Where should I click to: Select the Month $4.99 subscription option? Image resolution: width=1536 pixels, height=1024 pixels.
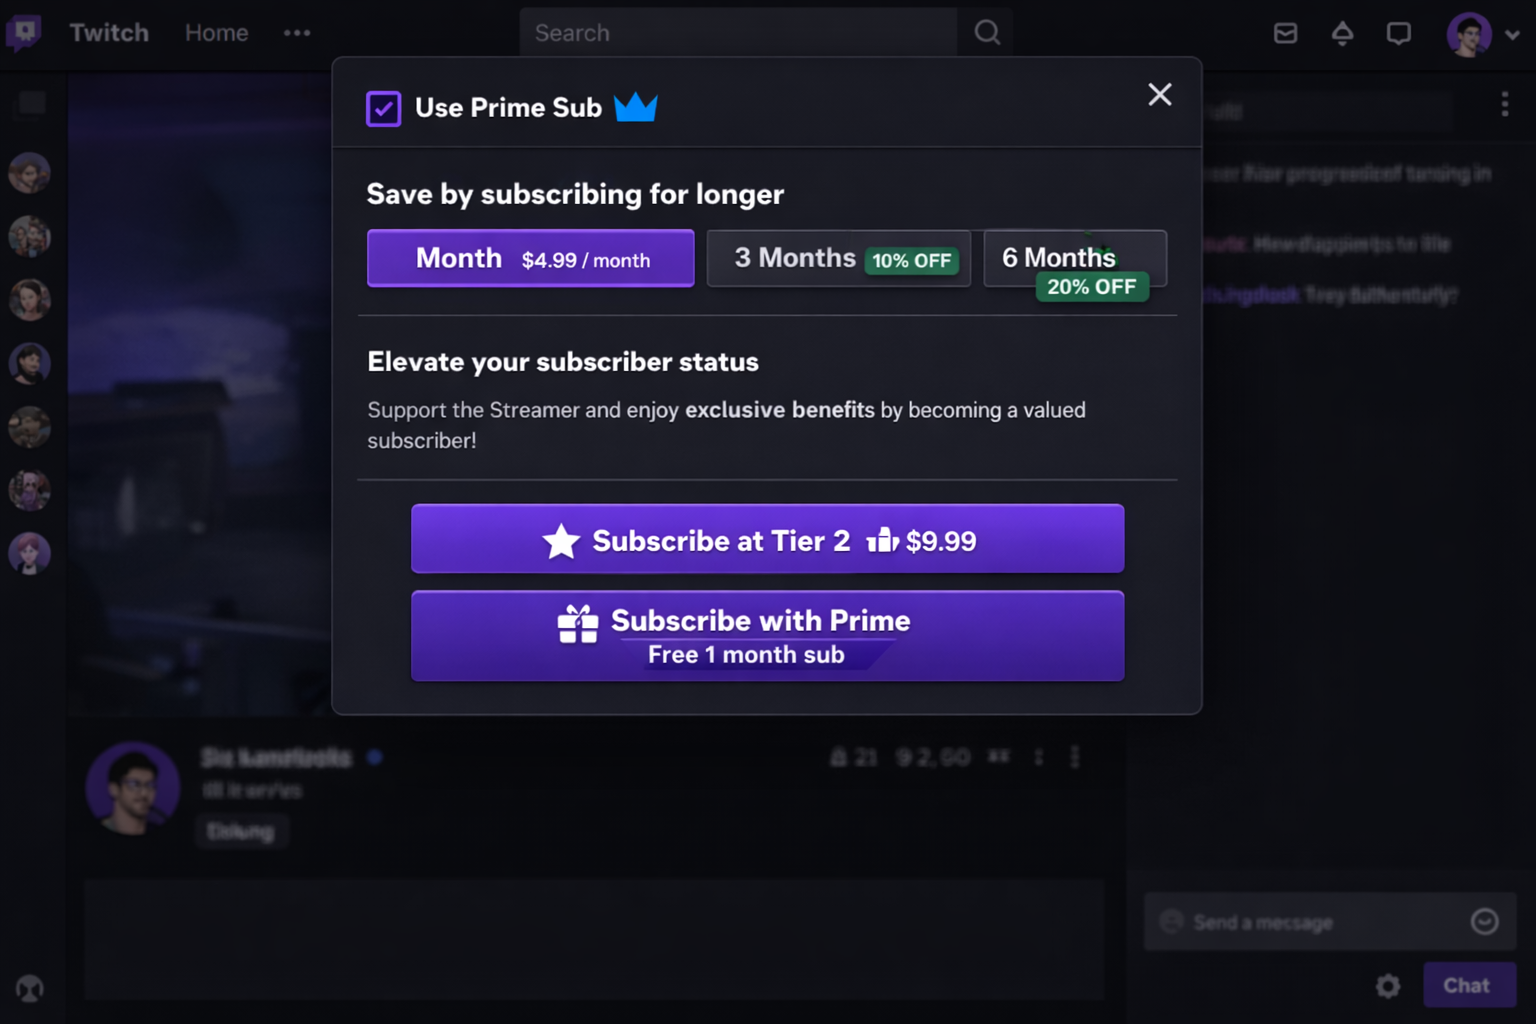[530, 258]
